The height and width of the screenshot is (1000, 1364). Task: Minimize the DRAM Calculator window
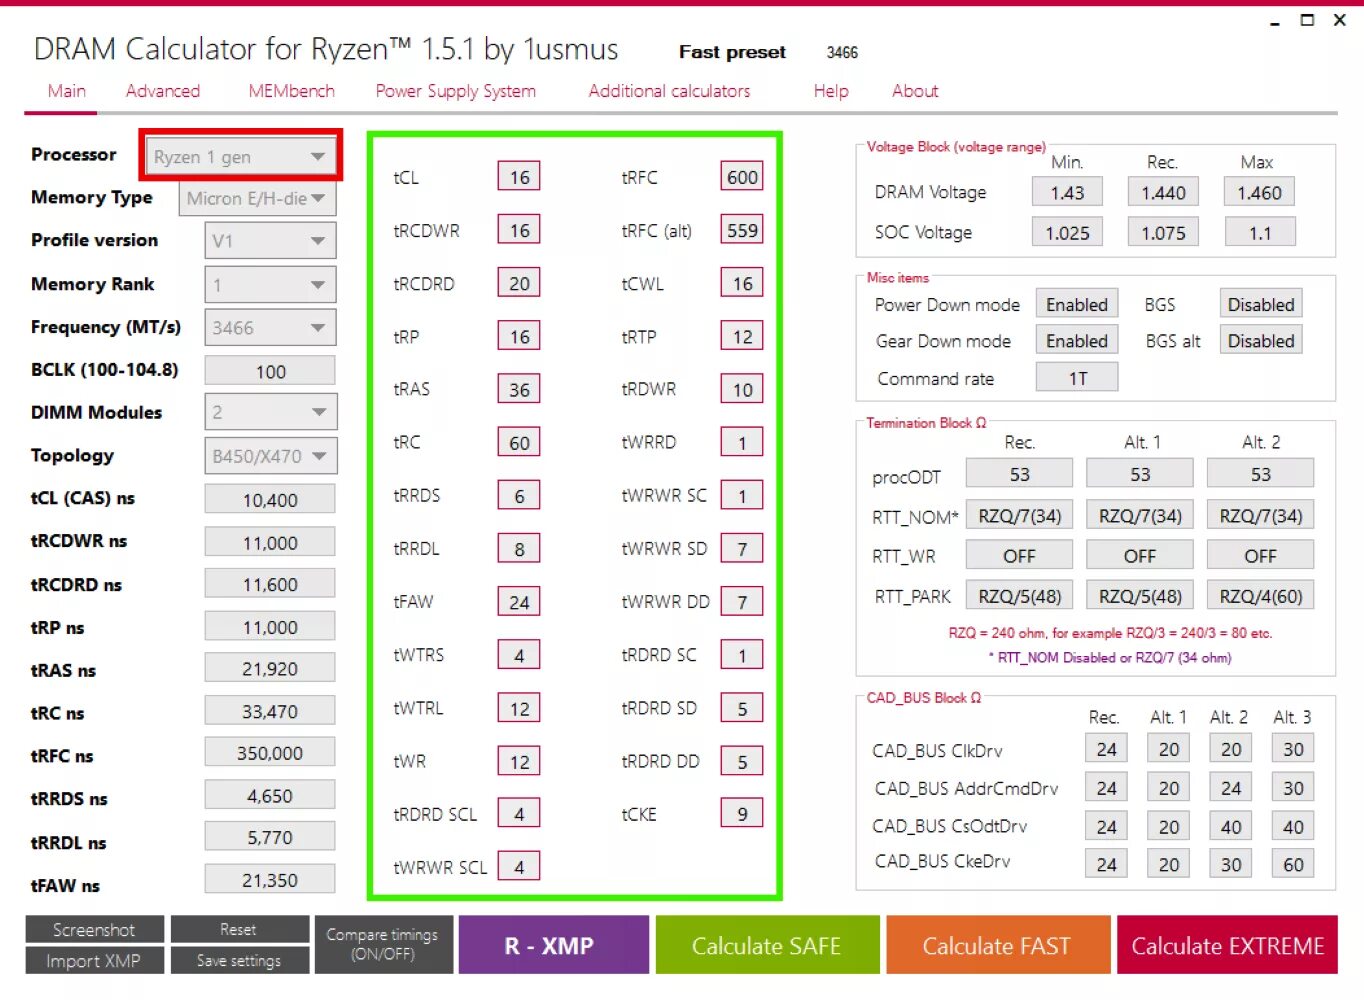click(x=1275, y=21)
